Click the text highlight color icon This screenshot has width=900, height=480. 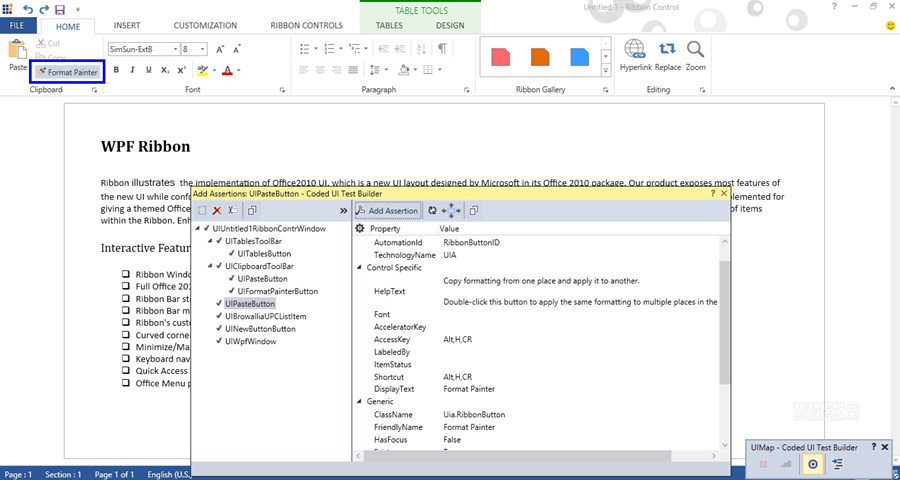click(202, 70)
